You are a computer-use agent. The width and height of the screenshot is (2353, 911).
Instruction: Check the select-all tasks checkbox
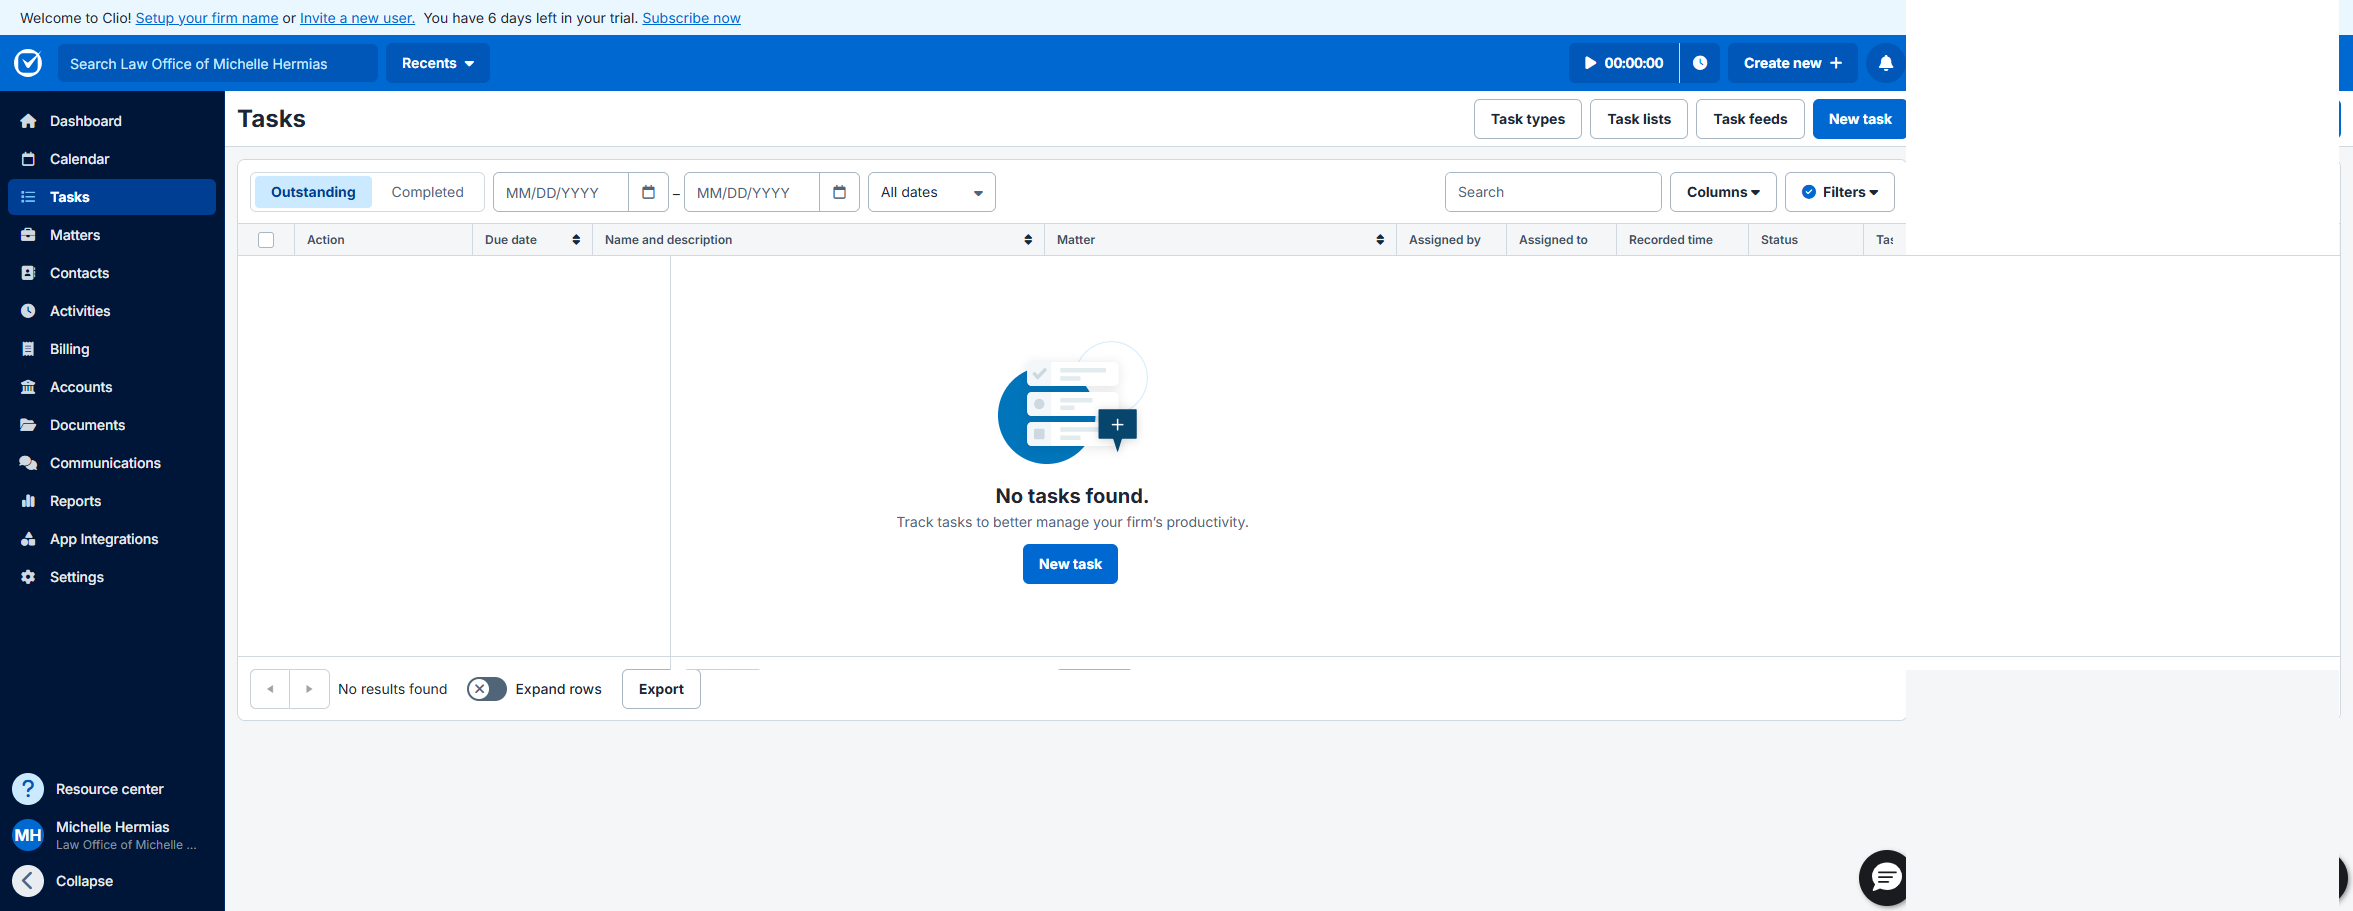click(266, 240)
